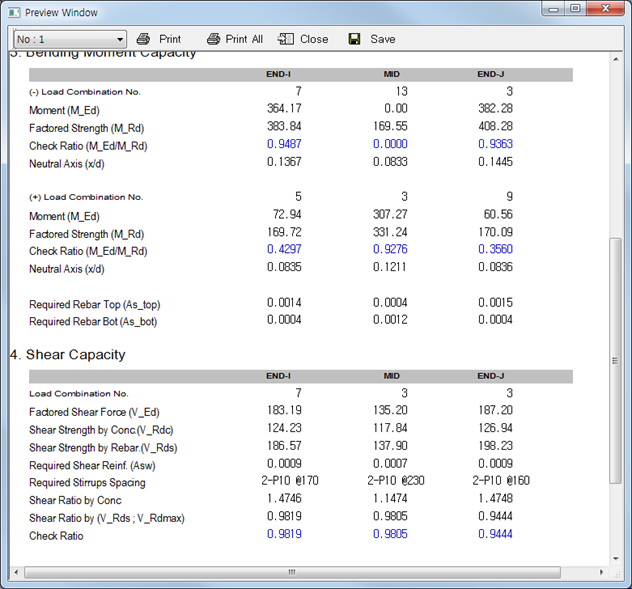Click factored shear force value 187.20

tap(495, 410)
